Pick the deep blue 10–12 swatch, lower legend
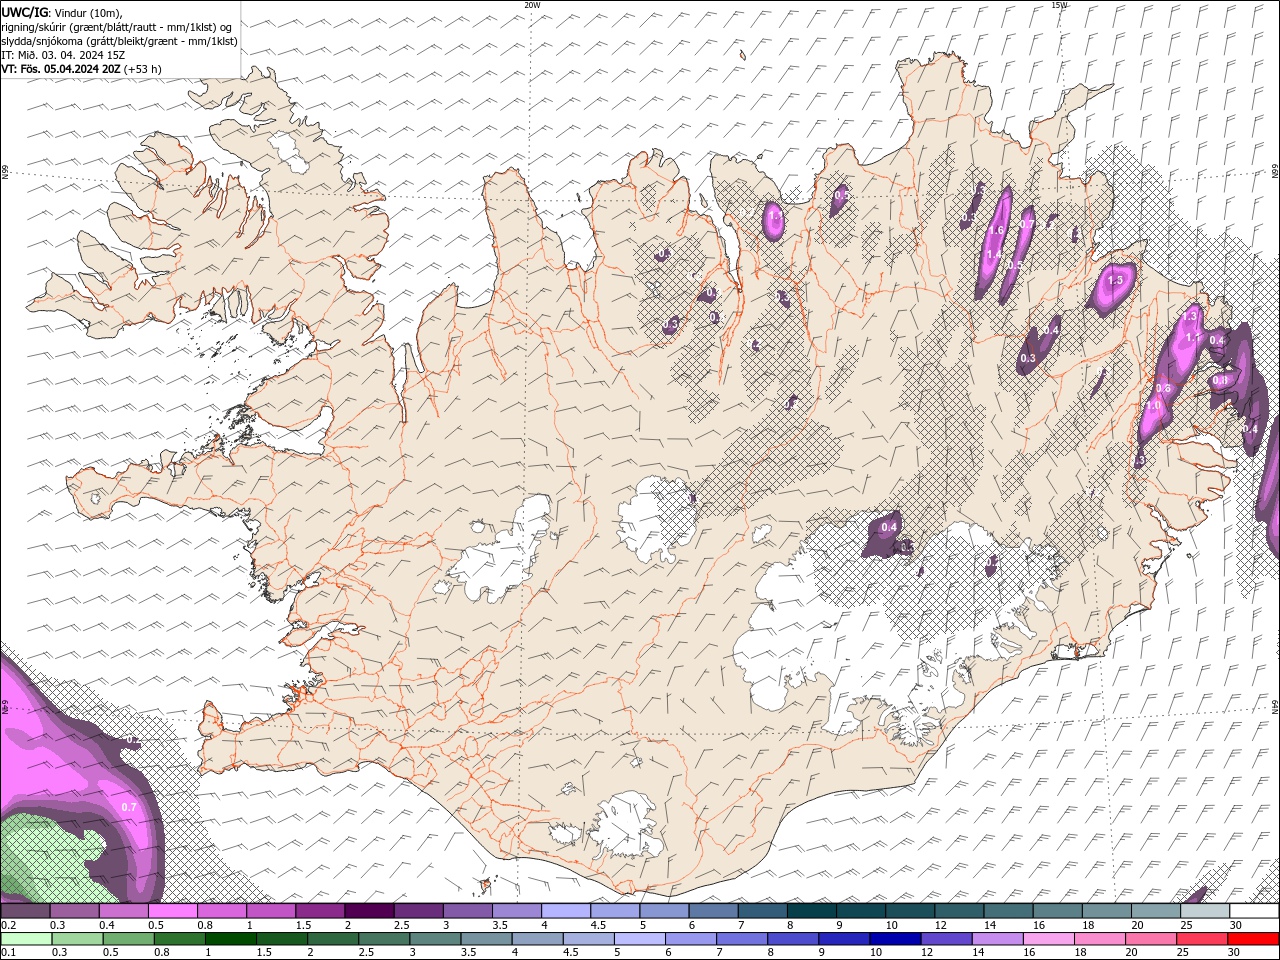Screen dimensions: 1280x960 coord(894,939)
